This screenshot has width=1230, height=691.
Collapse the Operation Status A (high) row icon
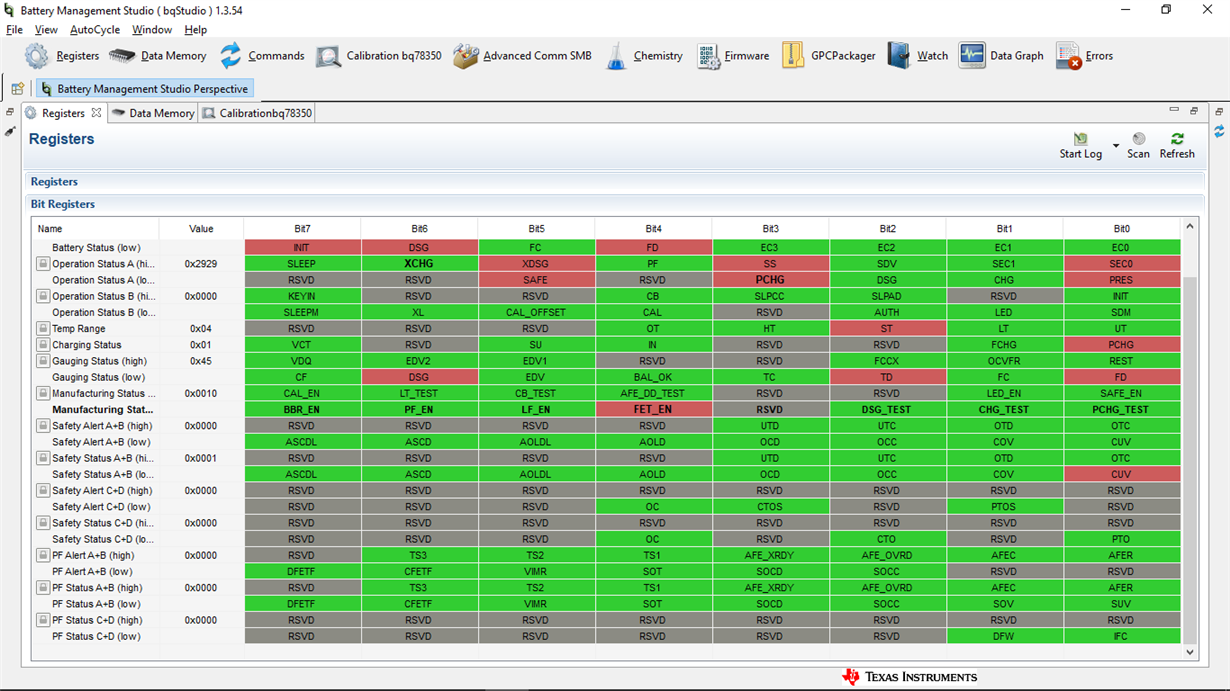(43, 264)
